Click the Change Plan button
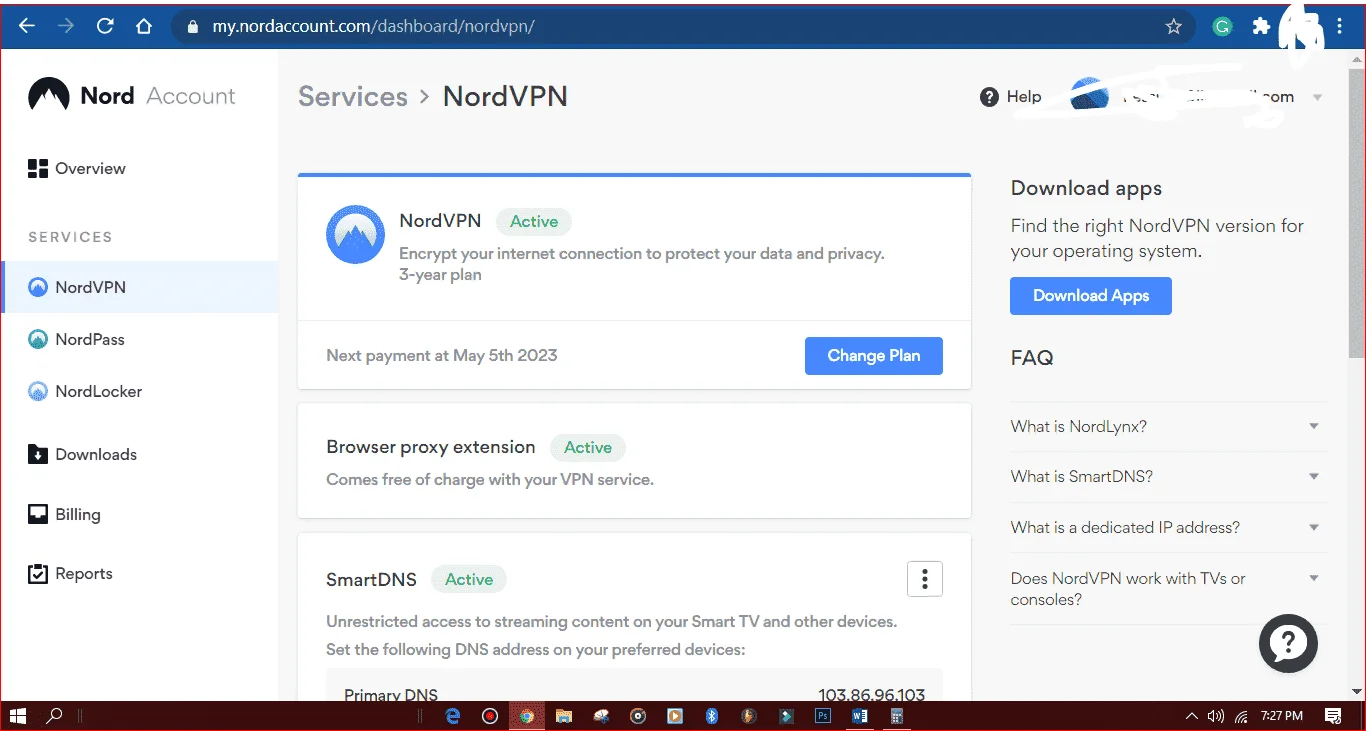Image resolution: width=1366 pixels, height=731 pixels. coord(874,355)
